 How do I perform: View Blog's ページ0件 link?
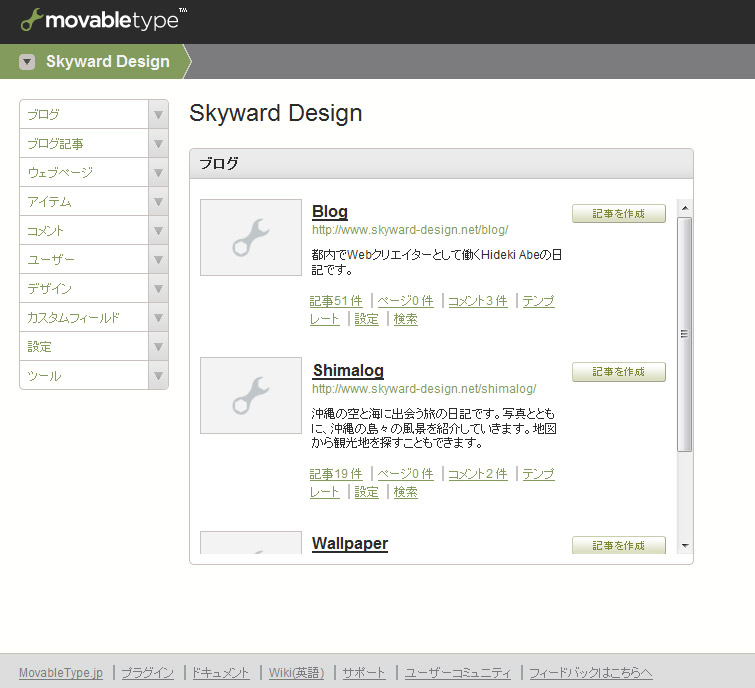(405, 301)
